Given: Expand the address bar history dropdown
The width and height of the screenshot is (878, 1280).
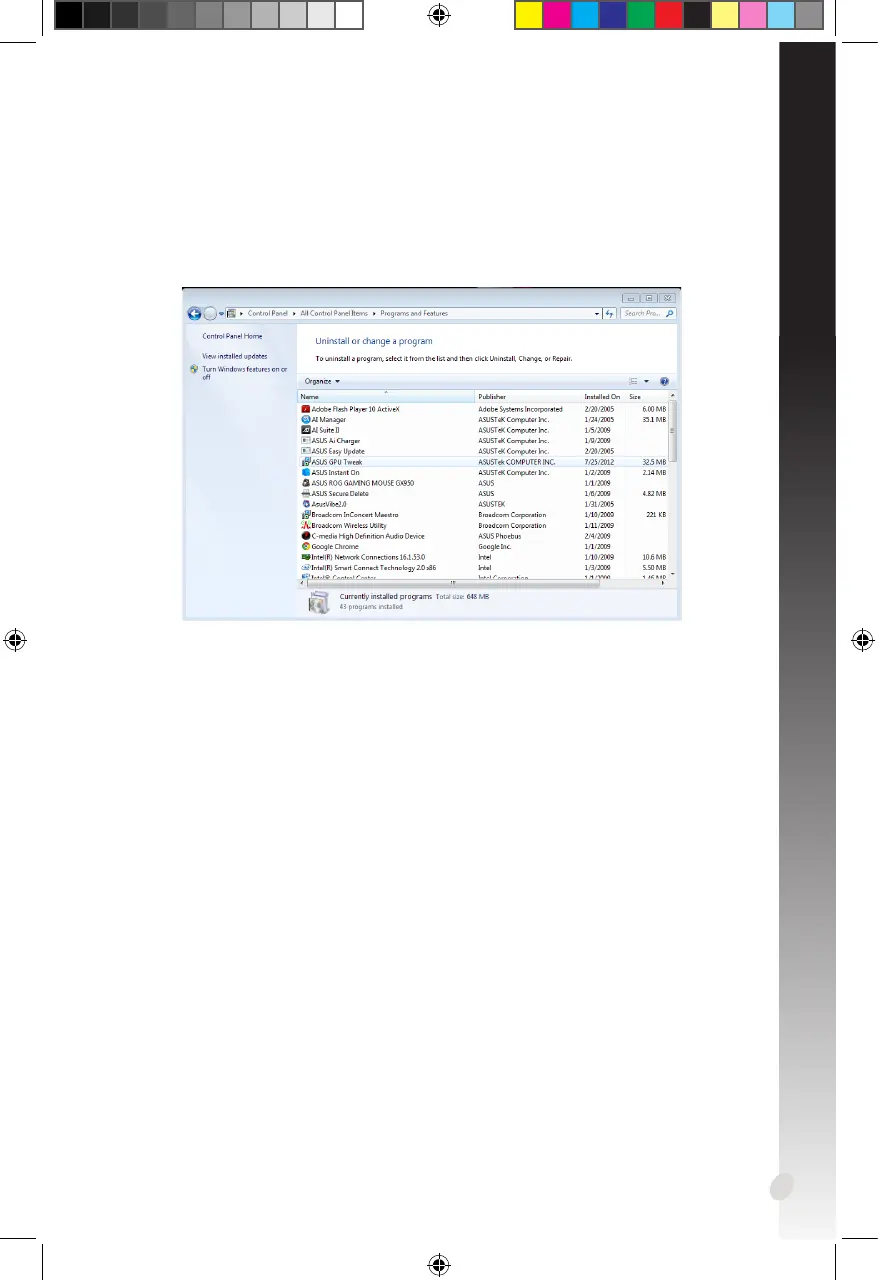Looking at the screenshot, I should pos(597,314).
